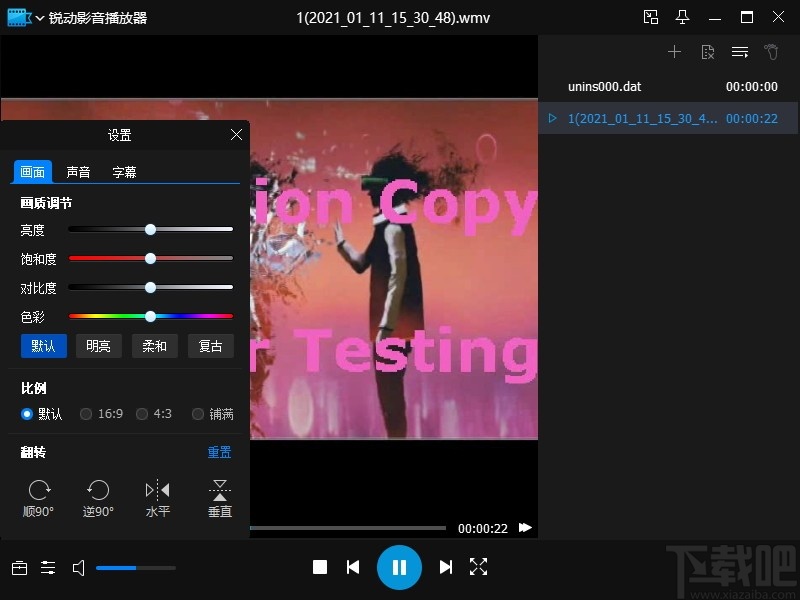This screenshot has width=800, height=600.
Task: Select playing 1(2021_01_11_15_30_4... playlist entry
Action: pyautogui.click(x=668, y=118)
